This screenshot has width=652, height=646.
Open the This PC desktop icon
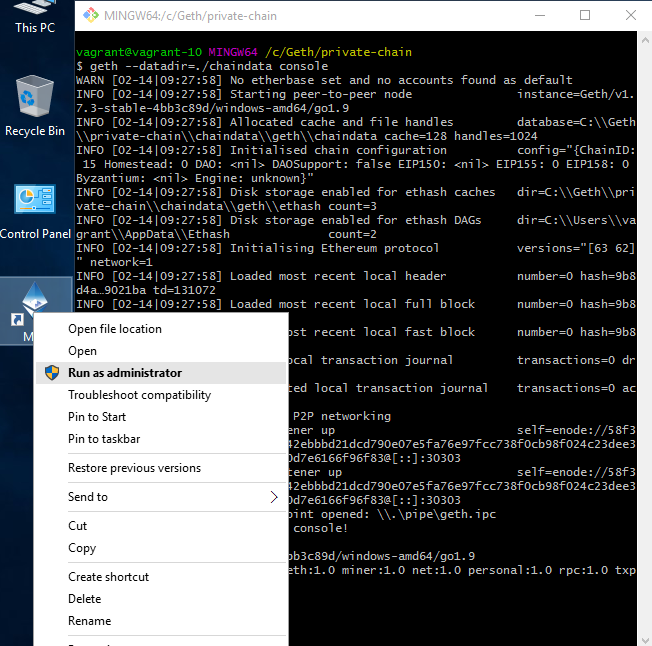(35, 17)
